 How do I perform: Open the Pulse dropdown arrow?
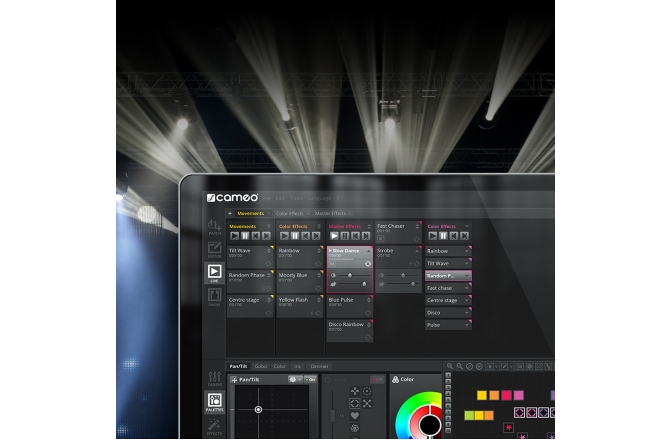coord(467,325)
